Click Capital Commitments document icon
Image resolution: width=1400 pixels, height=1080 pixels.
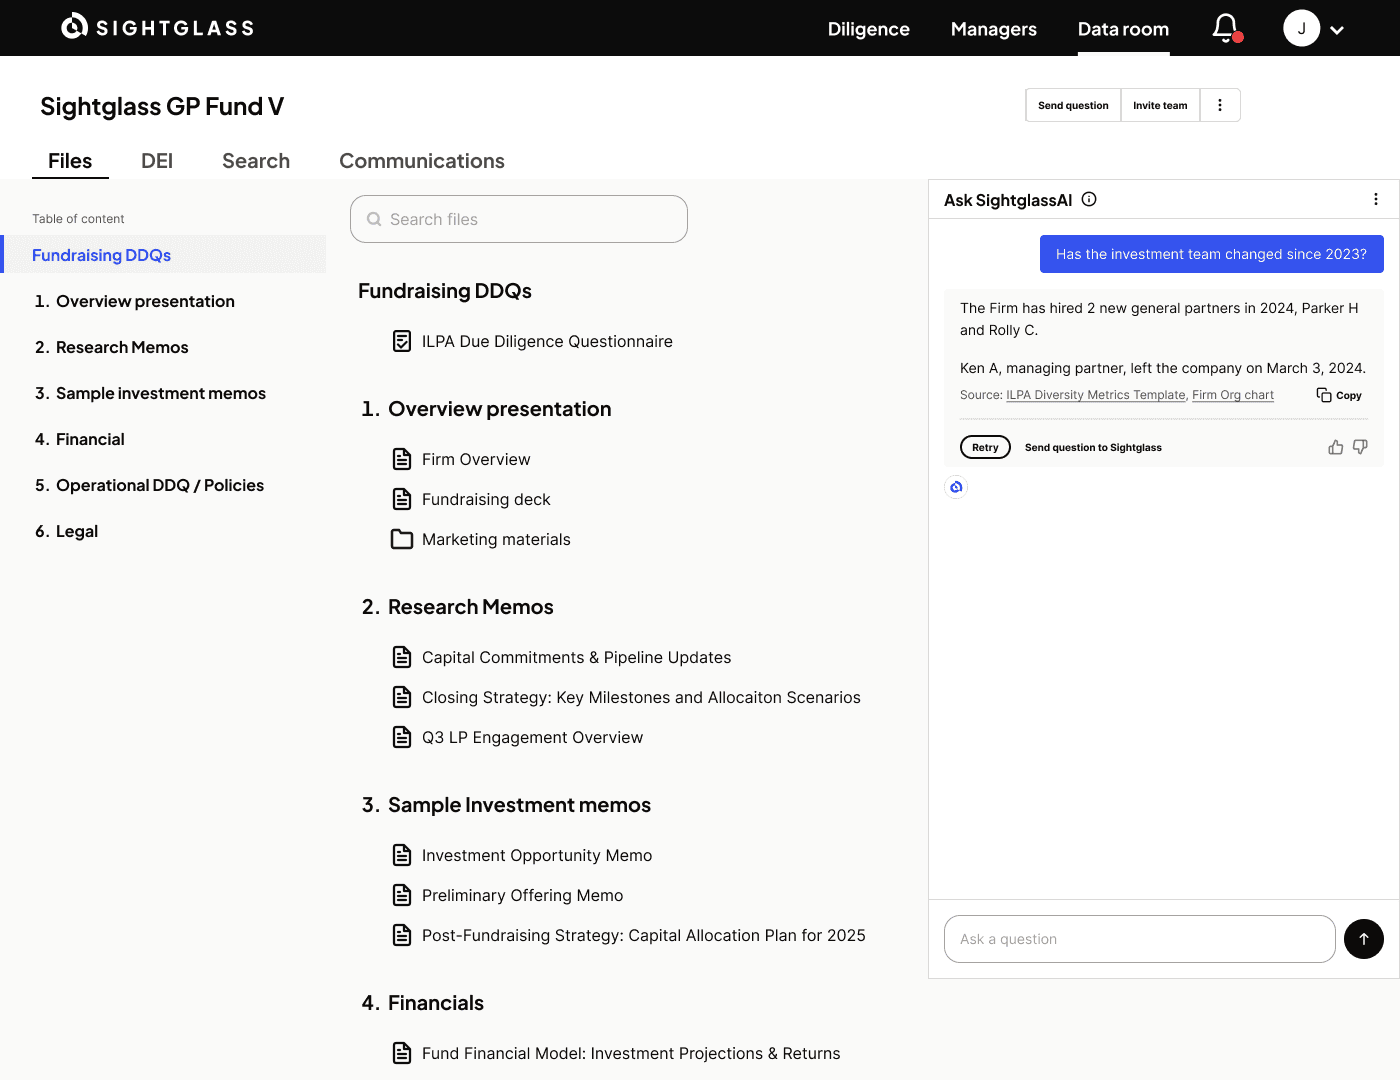point(402,657)
